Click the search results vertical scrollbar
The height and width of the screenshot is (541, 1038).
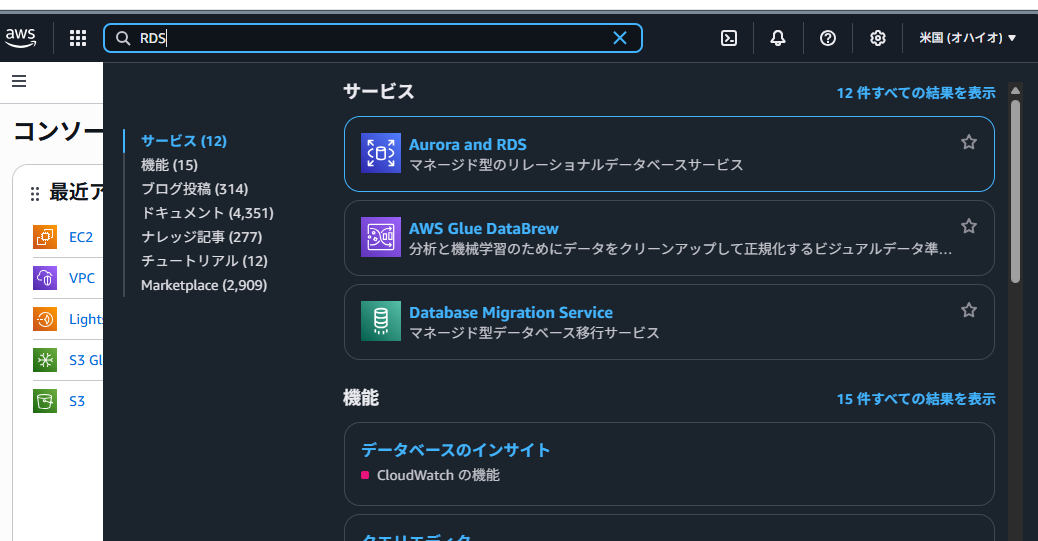click(x=1015, y=190)
